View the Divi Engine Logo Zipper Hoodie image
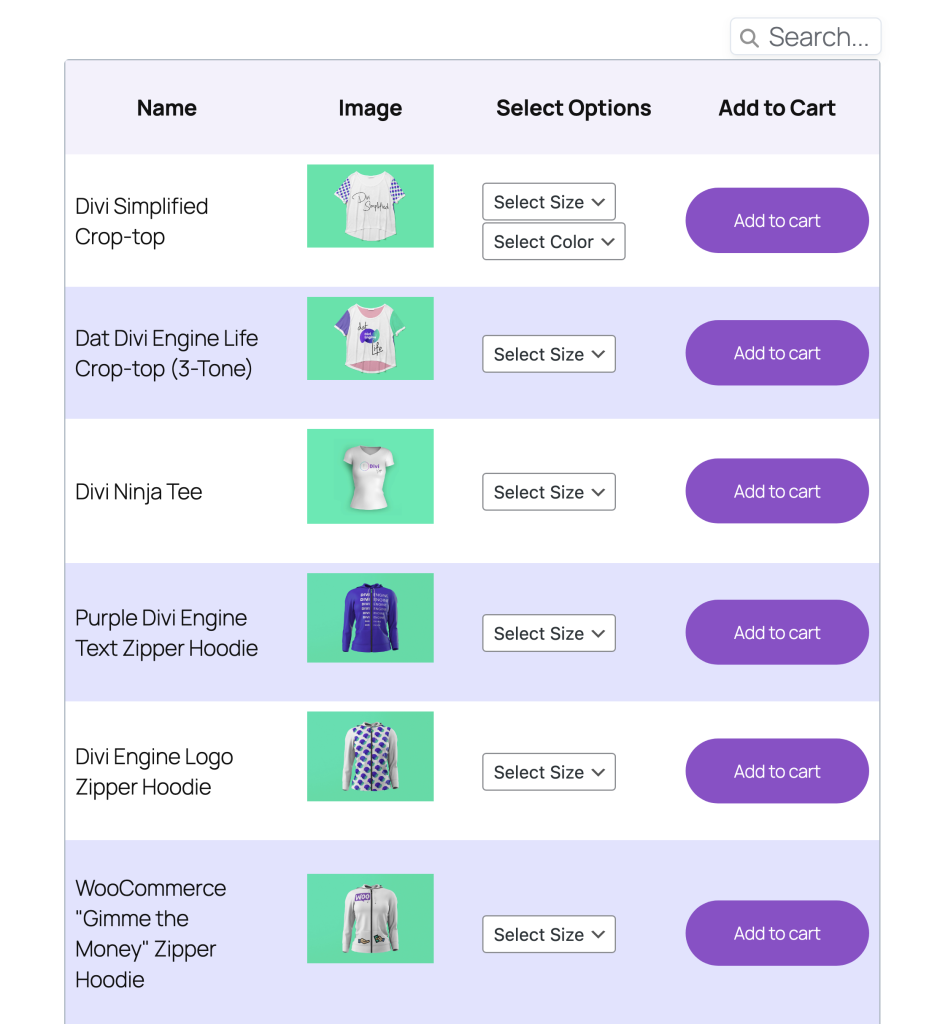940x1024 pixels. pyautogui.click(x=370, y=756)
